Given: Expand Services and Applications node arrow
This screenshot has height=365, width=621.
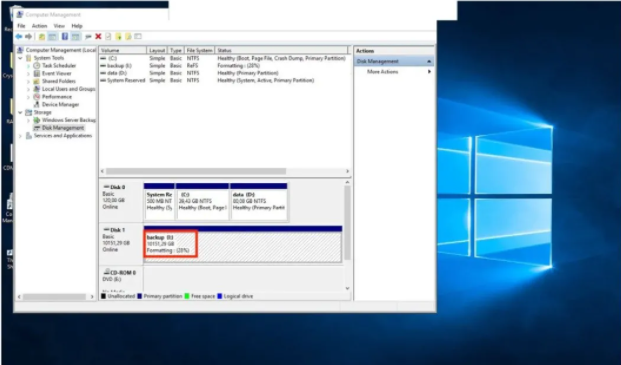Looking at the screenshot, I should pyautogui.click(x=21, y=136).
